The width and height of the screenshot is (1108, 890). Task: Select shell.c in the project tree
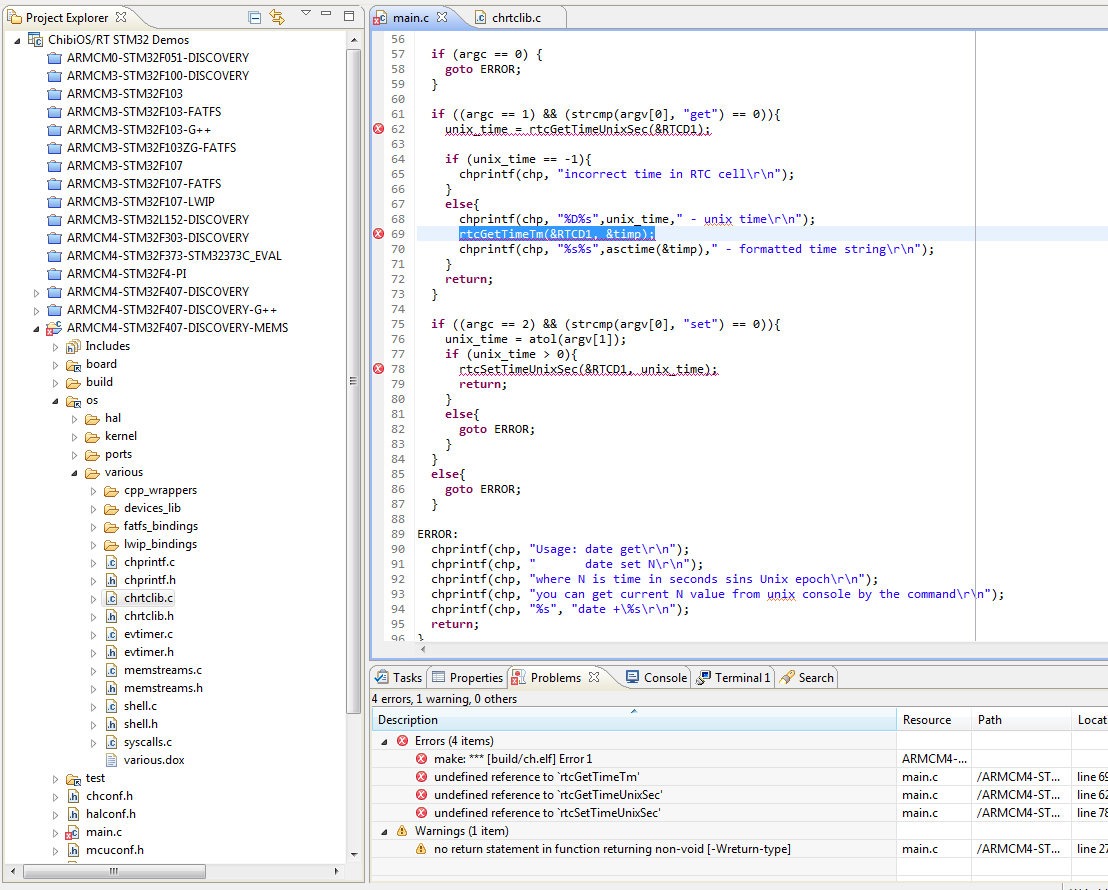140,706
